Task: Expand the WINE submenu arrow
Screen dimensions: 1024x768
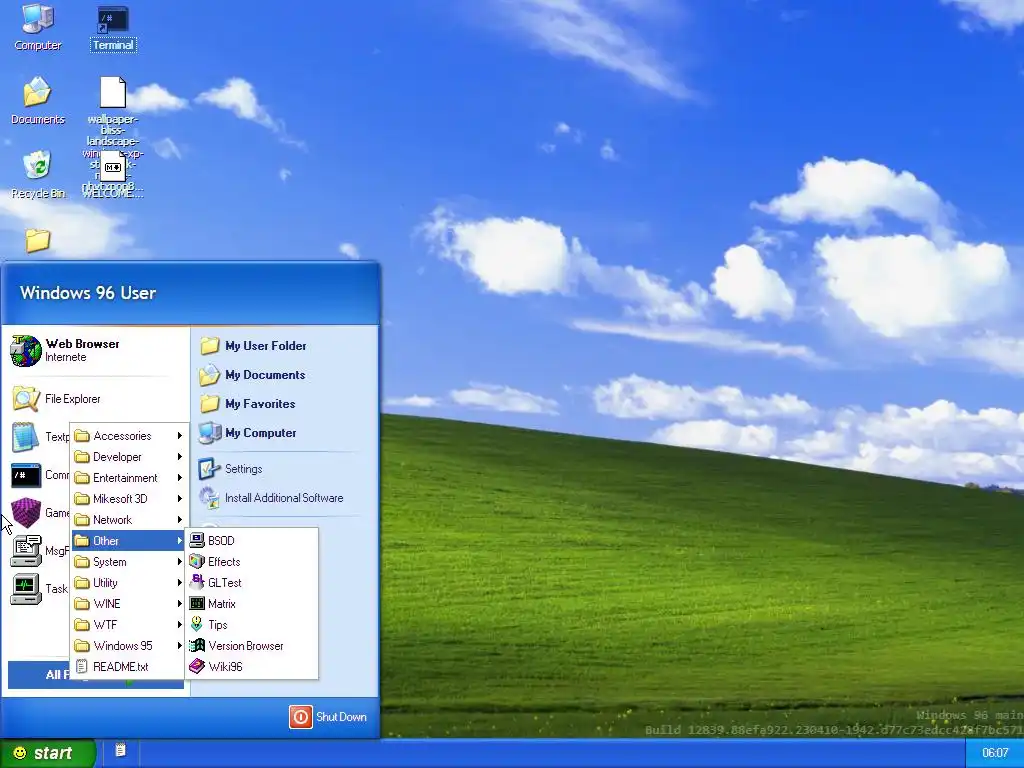Action: point(180,603)
